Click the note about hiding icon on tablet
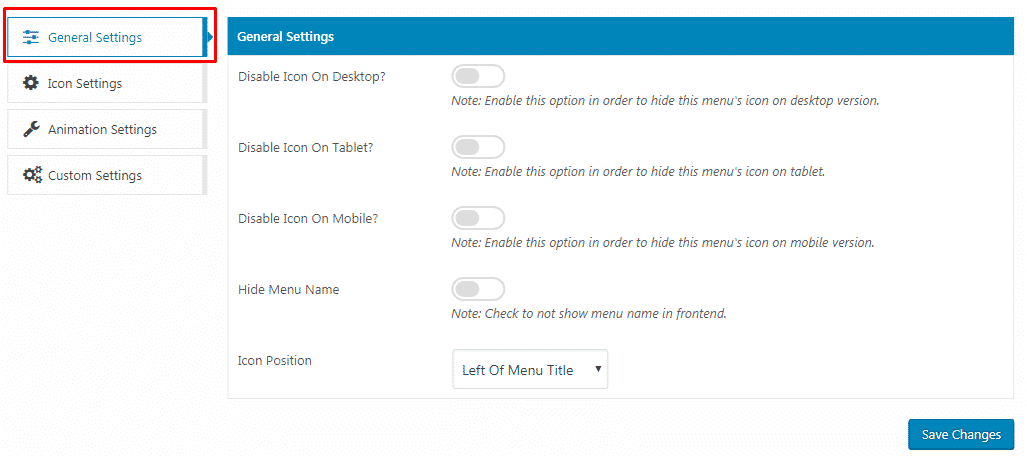 638,172
